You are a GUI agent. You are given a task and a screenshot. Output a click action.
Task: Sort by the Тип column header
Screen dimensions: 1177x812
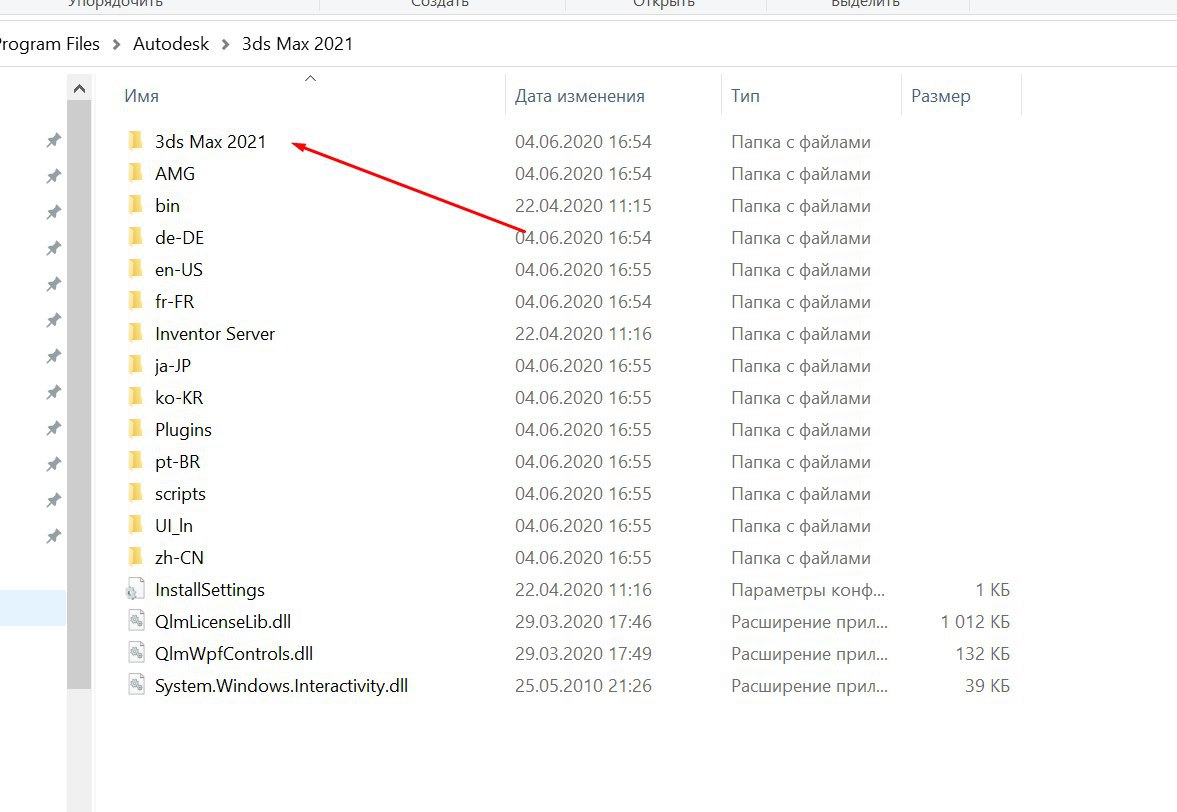(x=745, y=96)
